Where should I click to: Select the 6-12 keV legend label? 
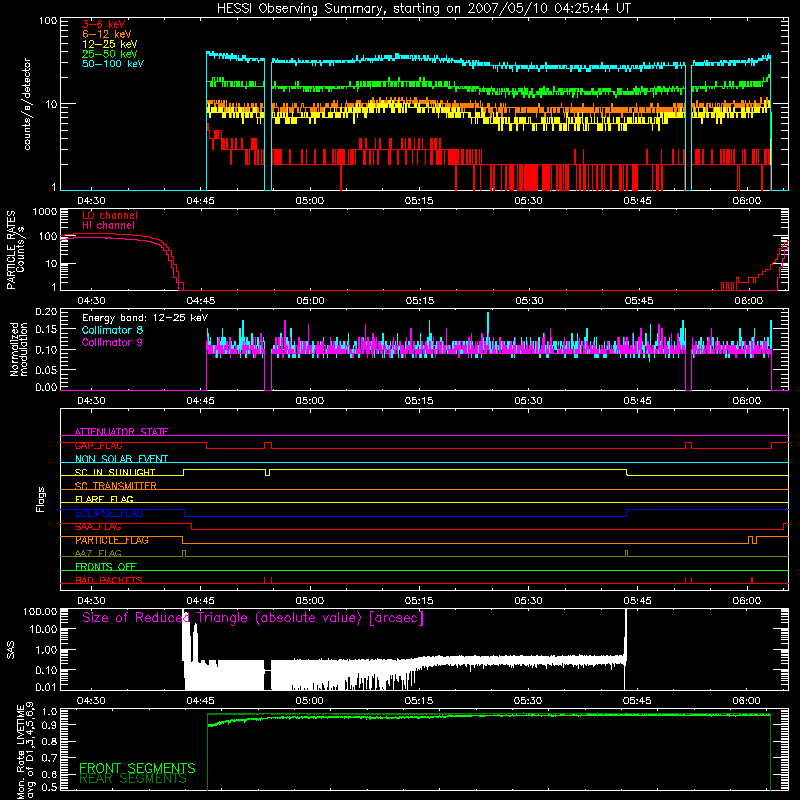coord(107,34)
